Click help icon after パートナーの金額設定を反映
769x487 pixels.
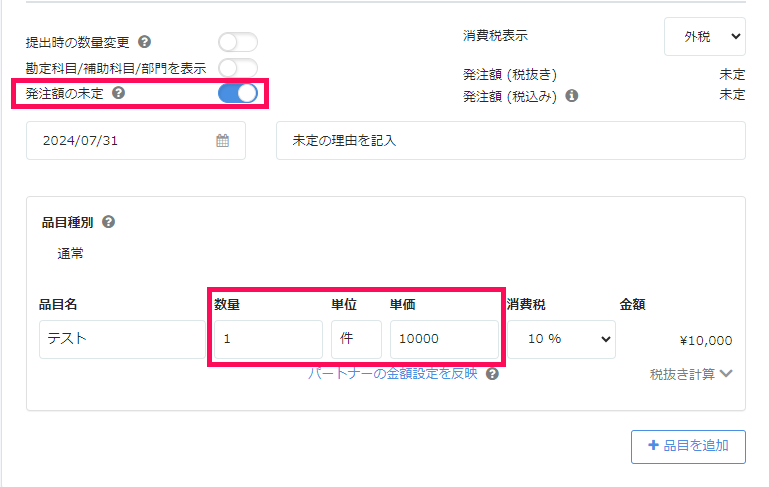[x=492, y=374]
